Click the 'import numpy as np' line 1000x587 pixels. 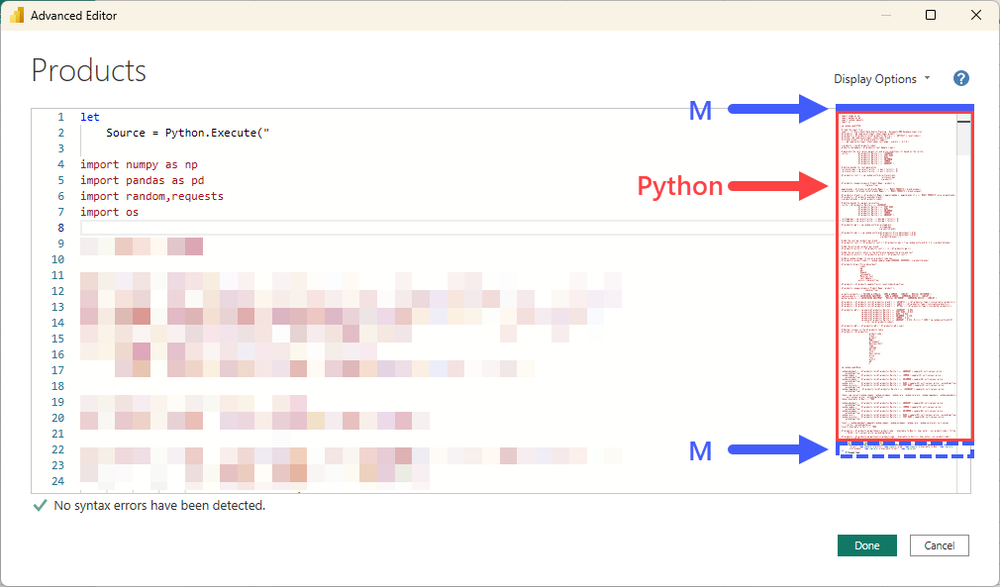click(x=138, y=164)
